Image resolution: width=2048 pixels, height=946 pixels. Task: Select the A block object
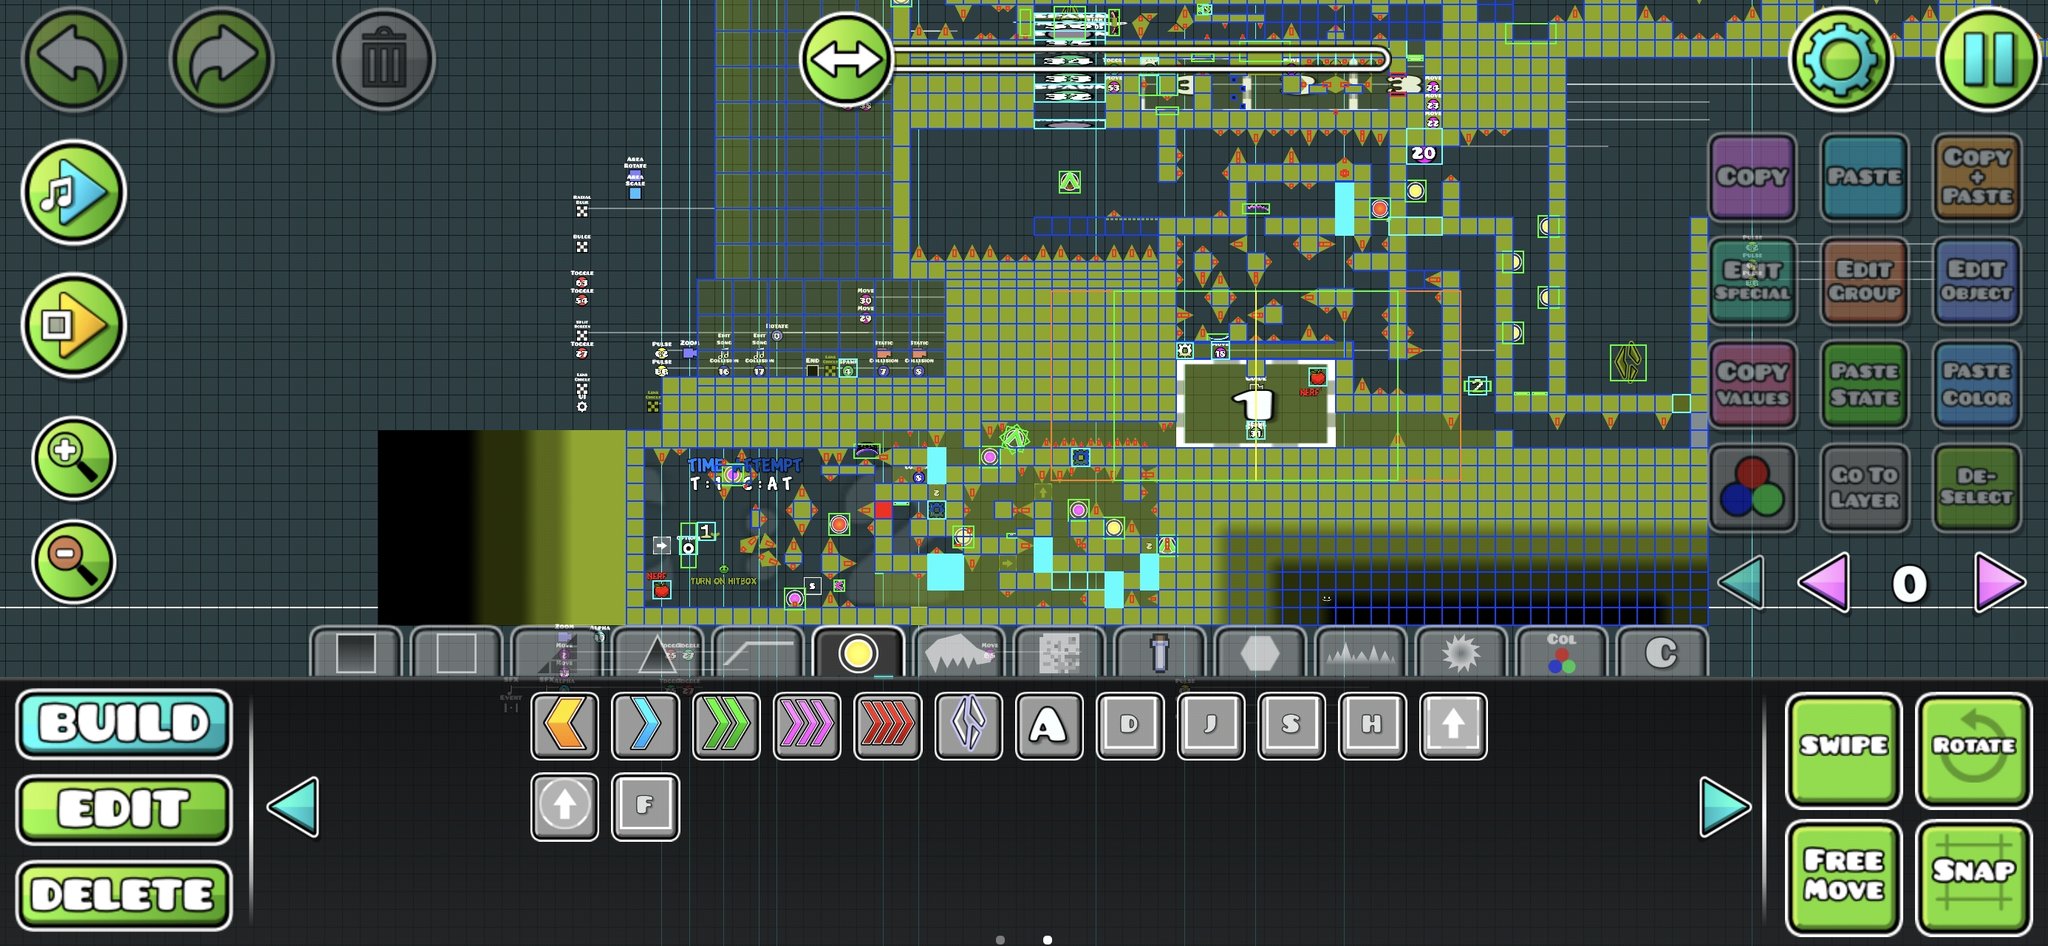(x=1049, y=725)
